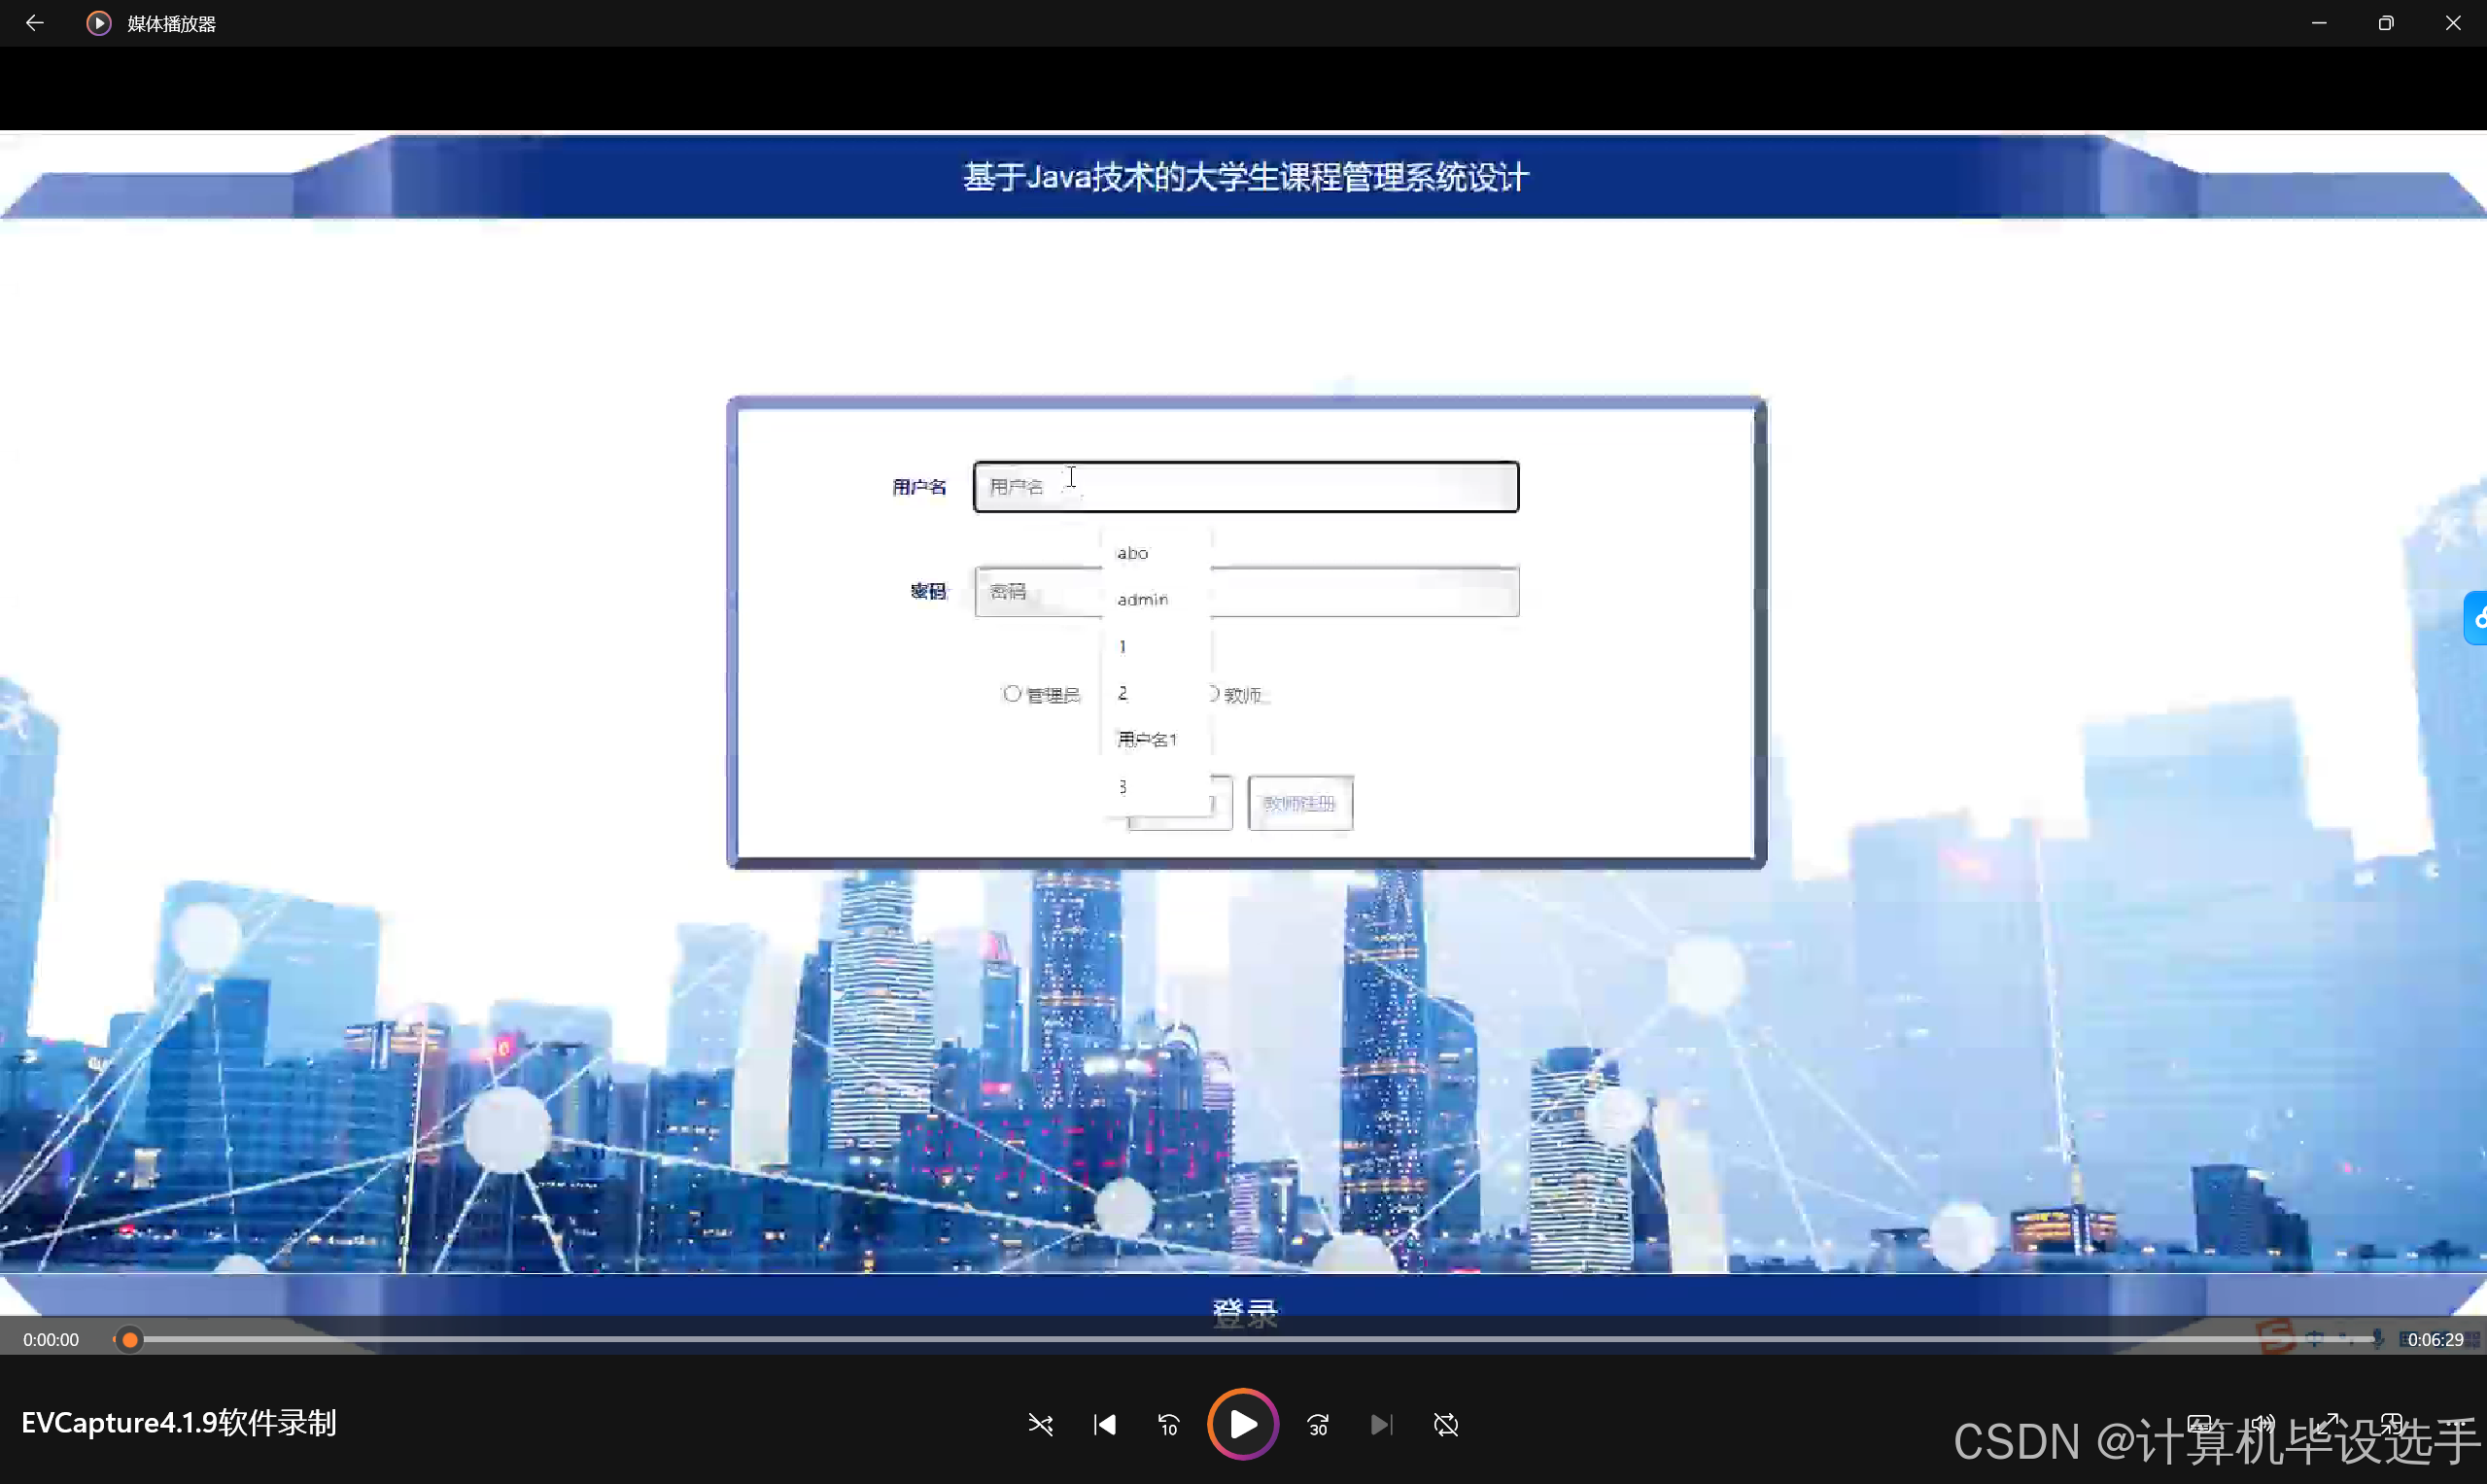2487x1484 pixels.
Task: Click the 教师注册 button
Action: coord(1300,803)
